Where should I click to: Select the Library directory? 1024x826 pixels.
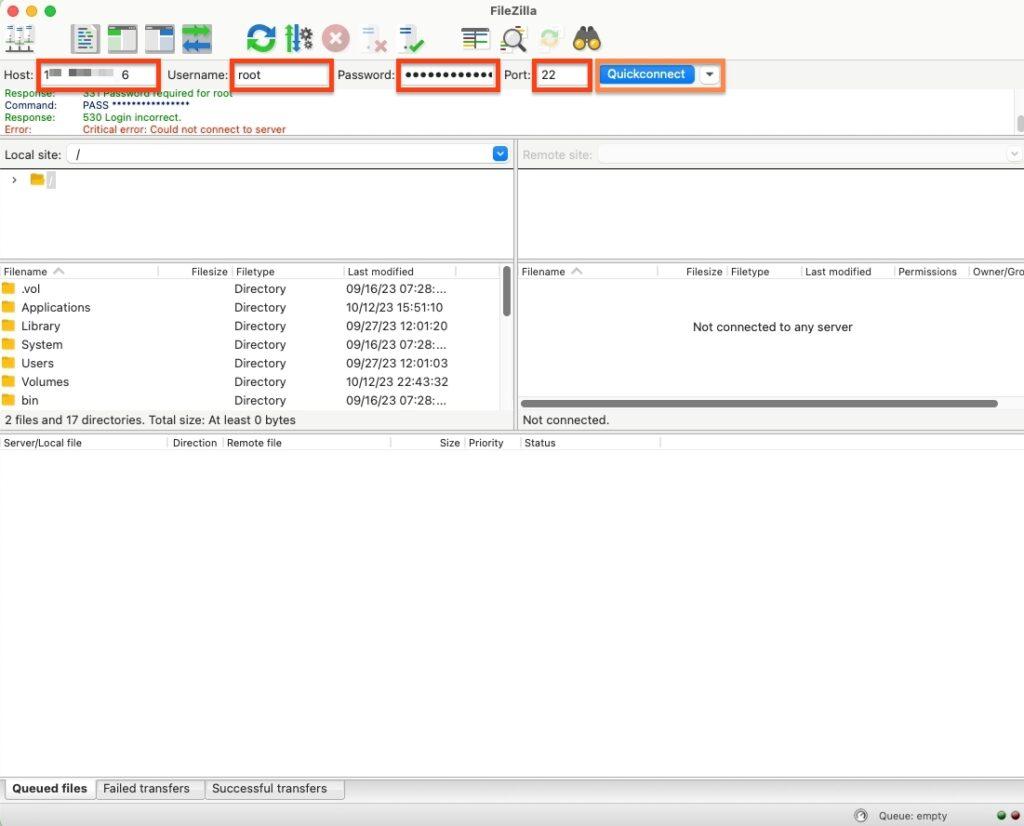pyautogui.click(x=249, y=326)
